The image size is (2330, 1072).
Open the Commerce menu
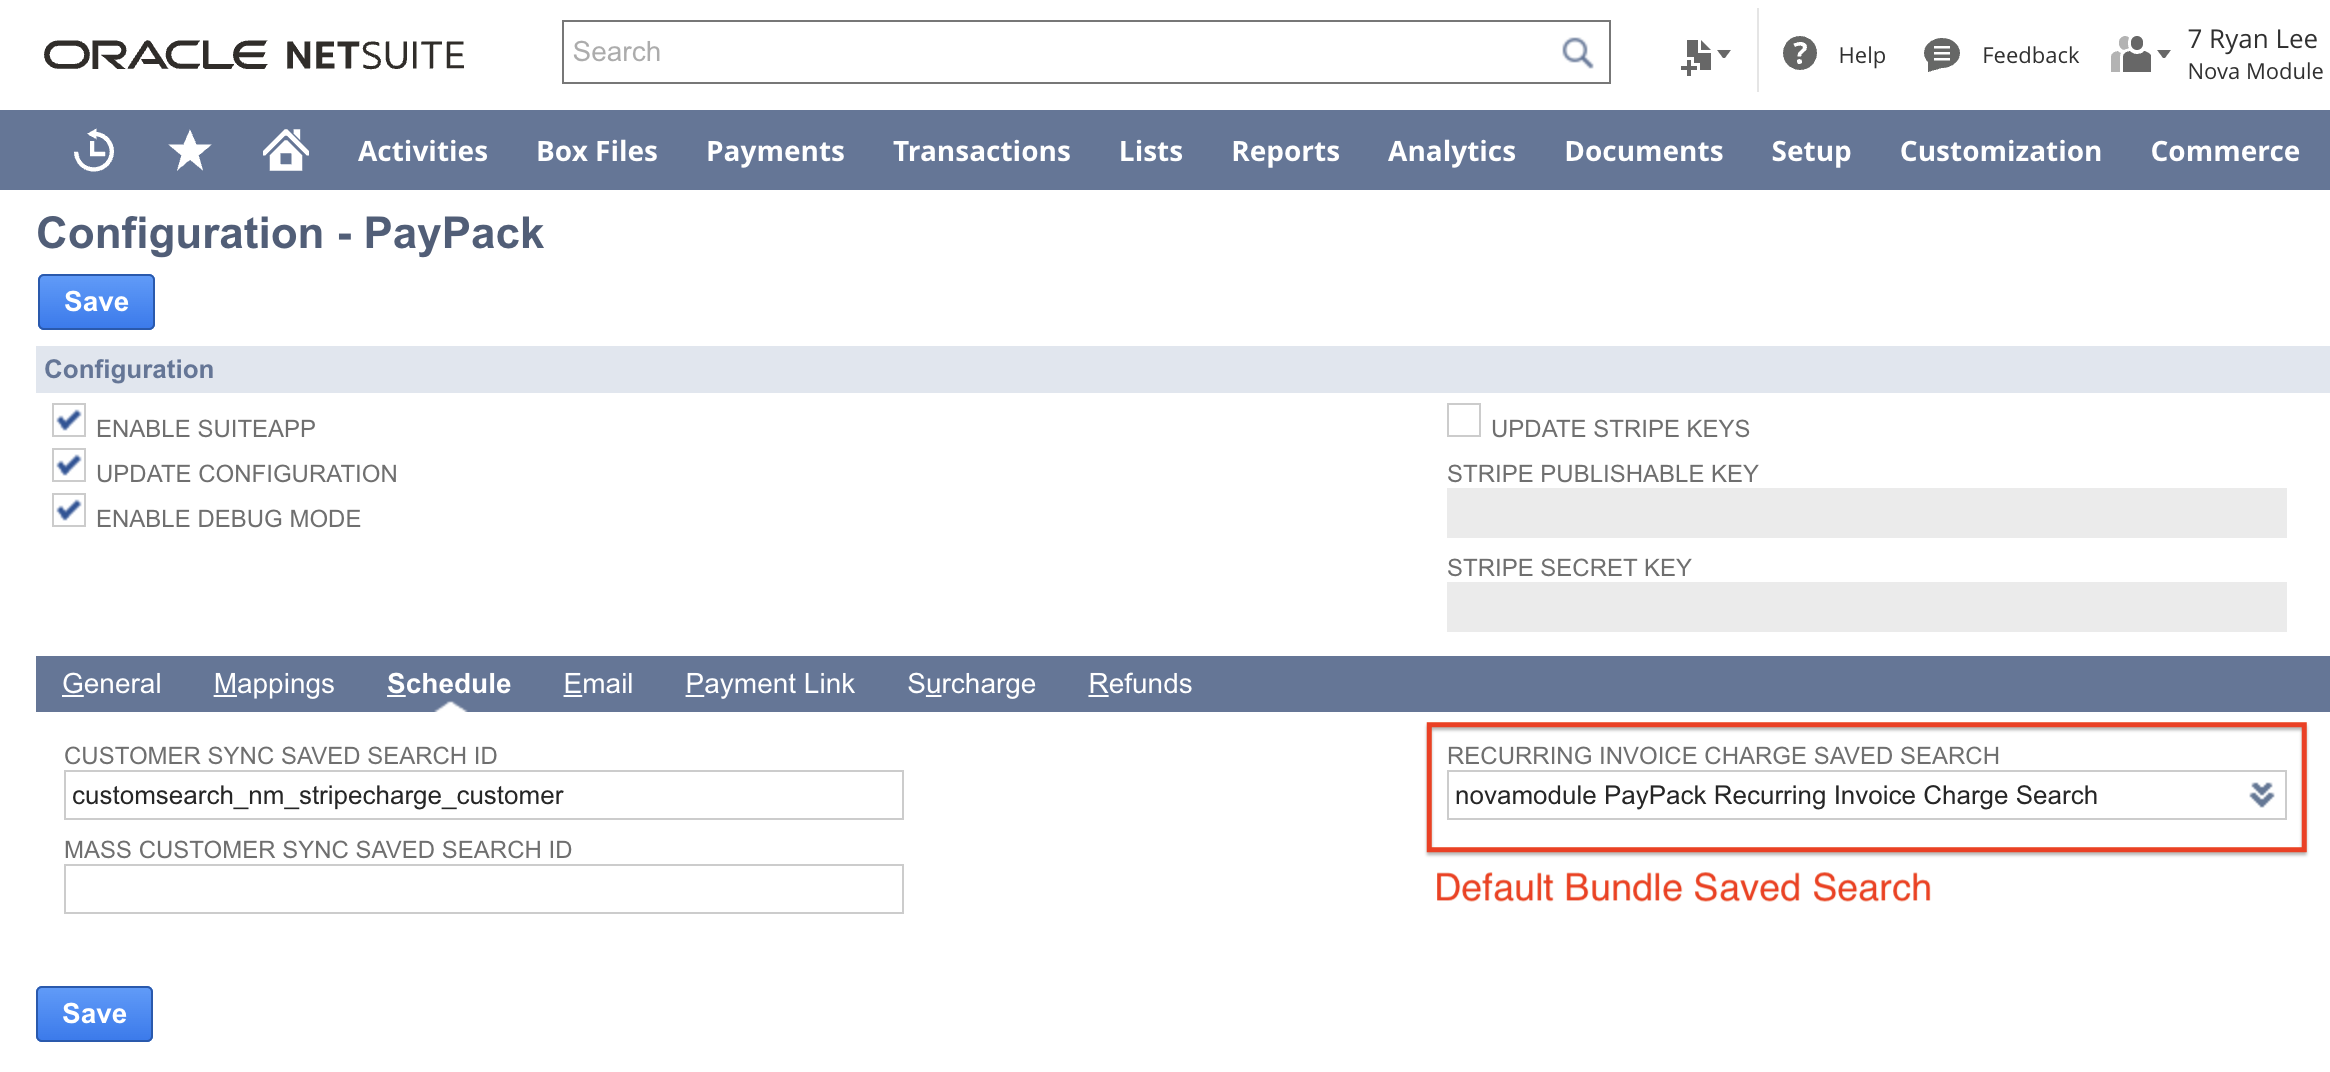point(2225,151)
